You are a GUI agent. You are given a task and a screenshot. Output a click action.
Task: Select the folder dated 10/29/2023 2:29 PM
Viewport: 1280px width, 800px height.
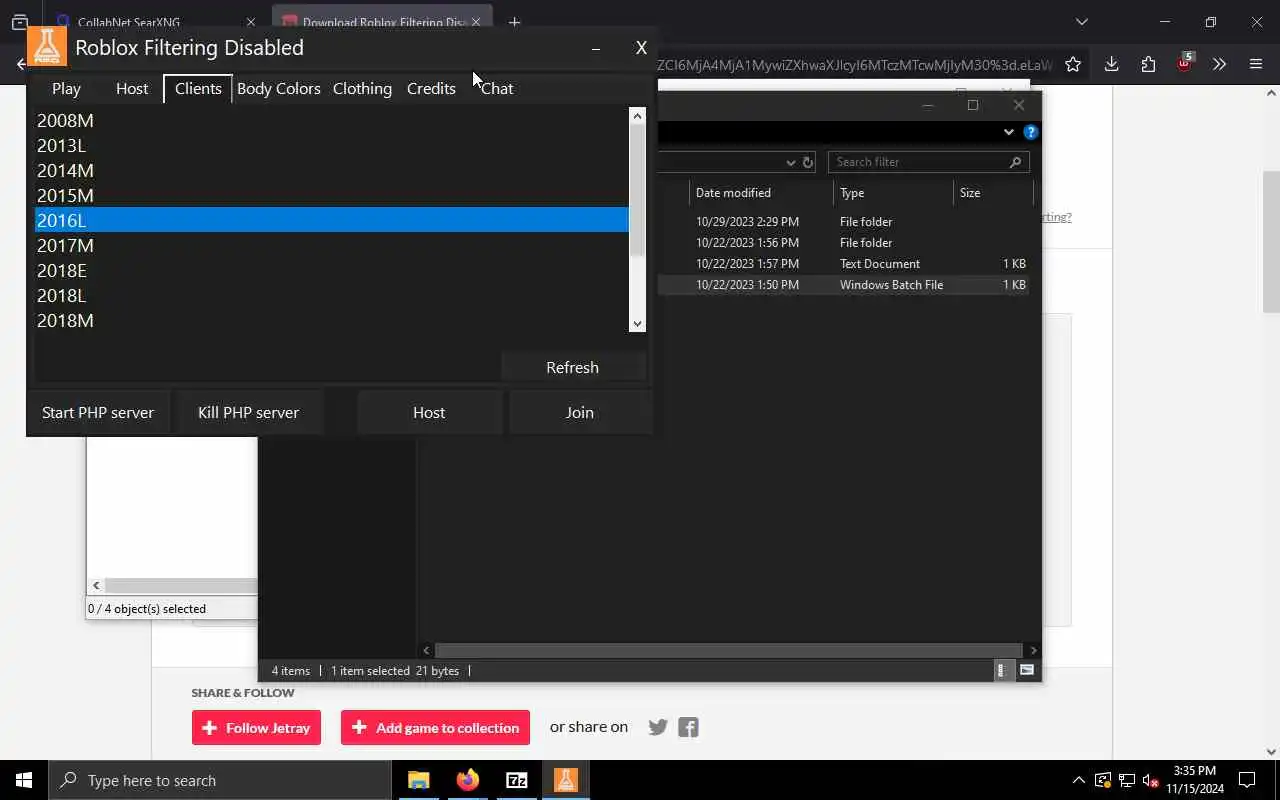[843, 222]
